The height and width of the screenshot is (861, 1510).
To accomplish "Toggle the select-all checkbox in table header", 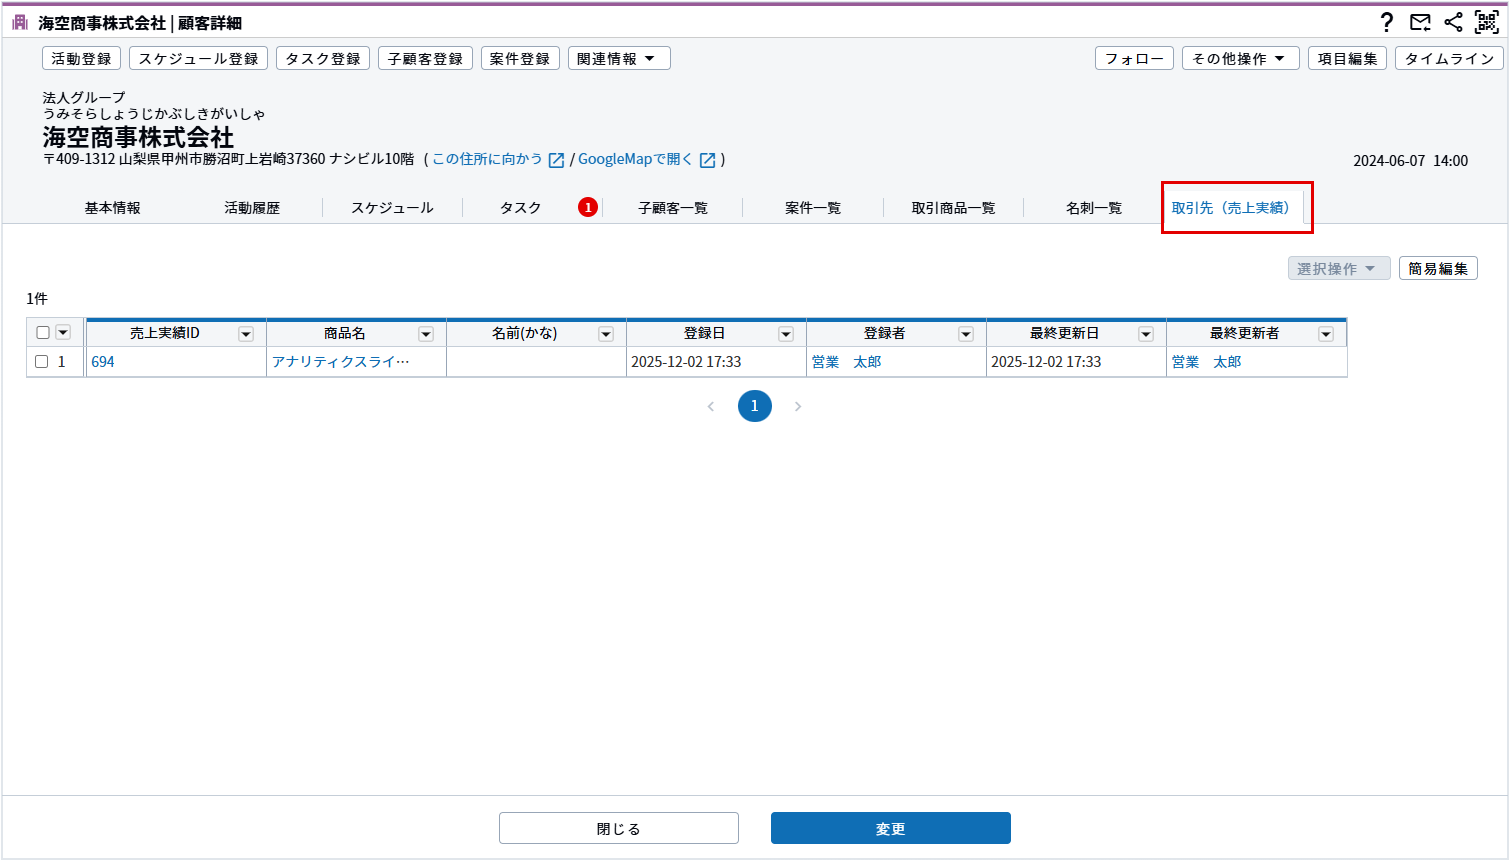I will coord(43,333).
